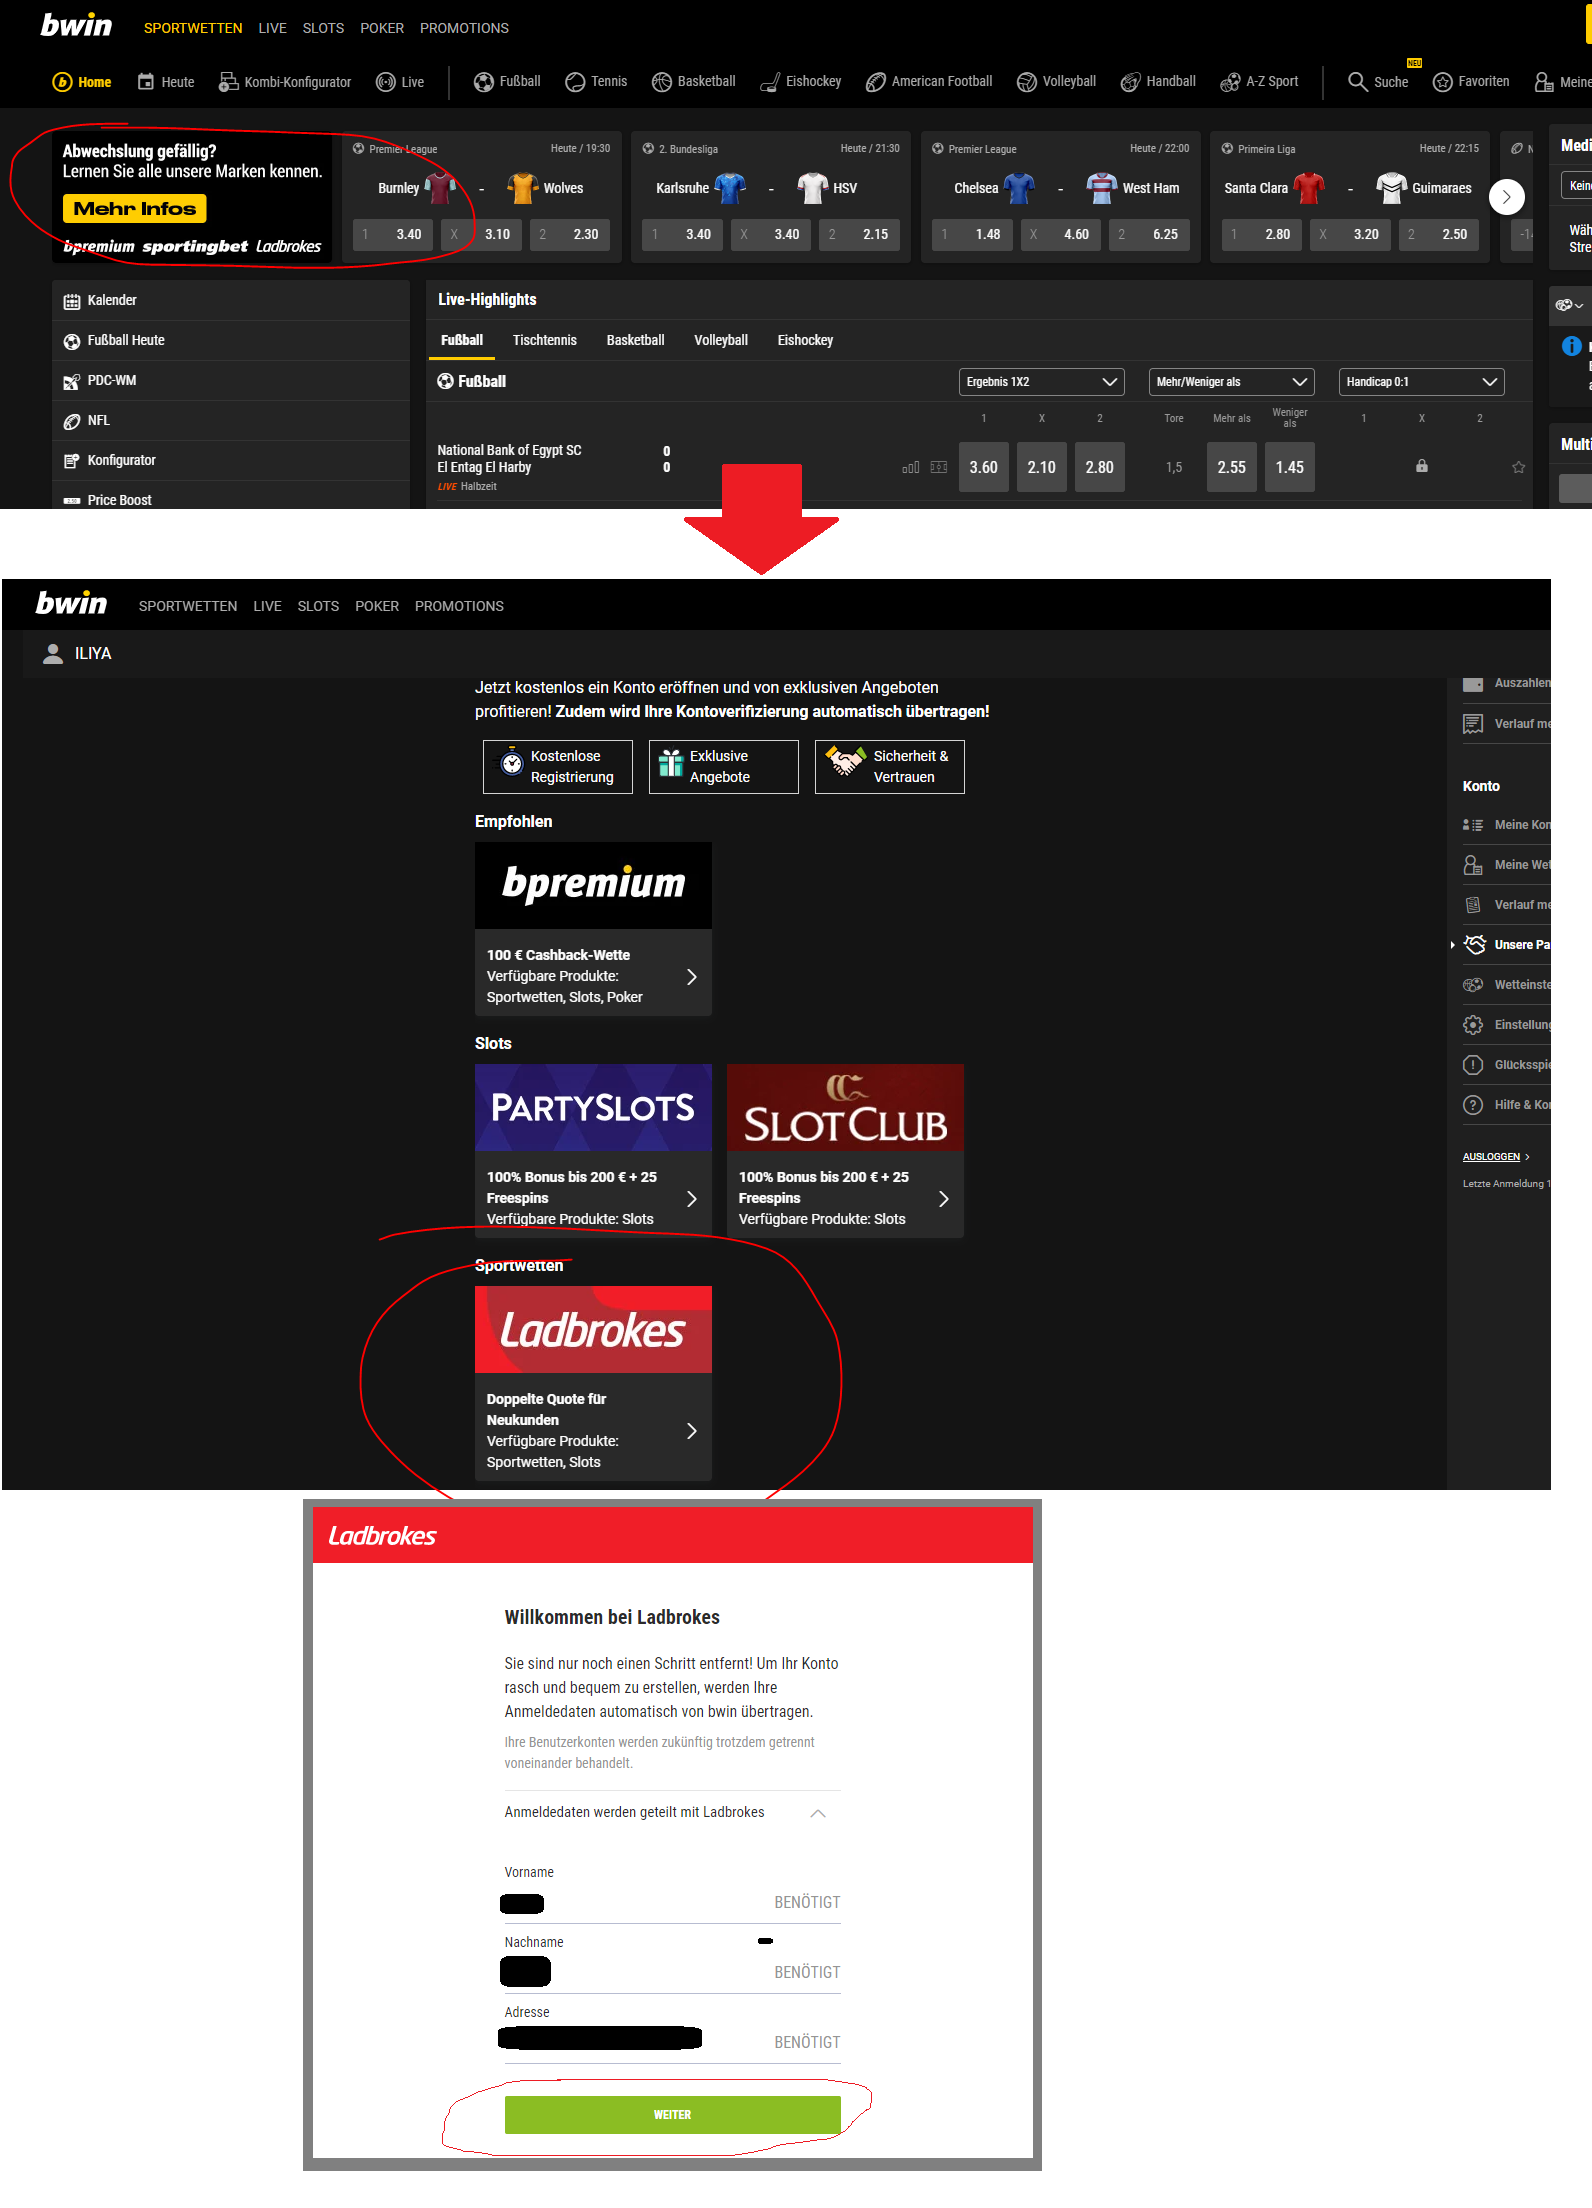
Task: Open the bpremium brand thumbnail
Action: (594, 885)
